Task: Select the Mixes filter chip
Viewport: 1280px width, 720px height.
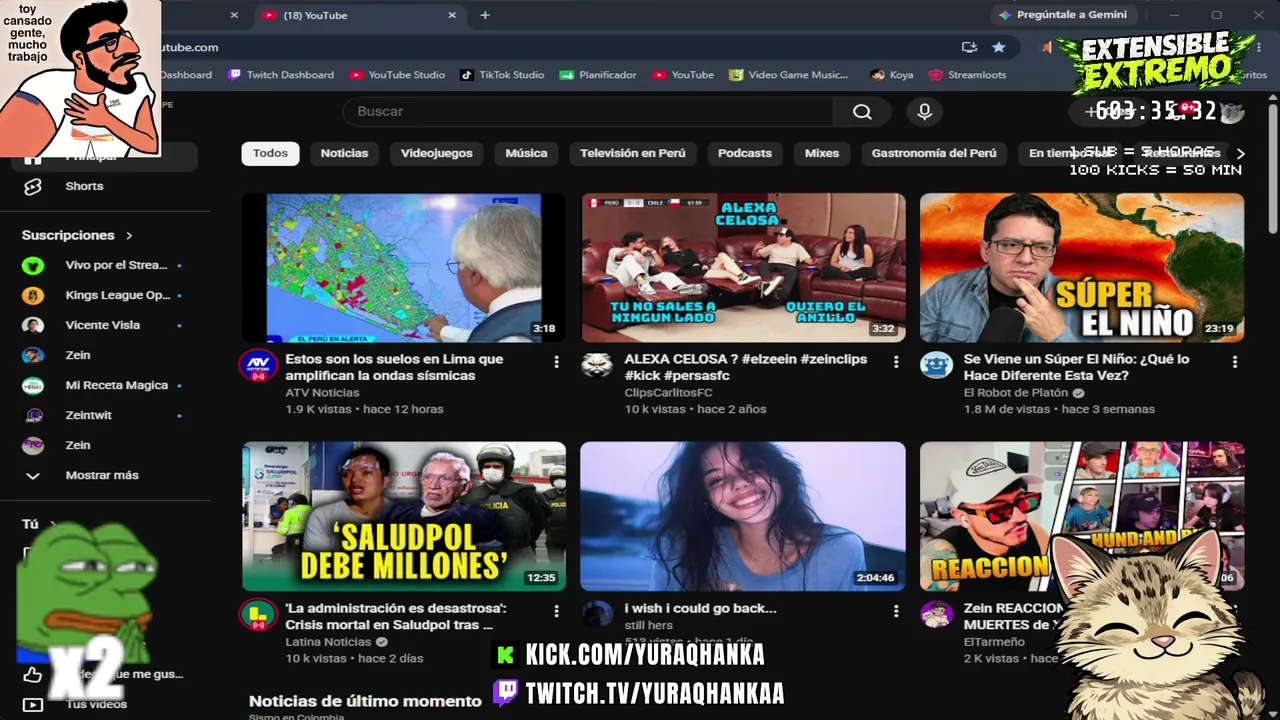Action: tap(822, 153)
